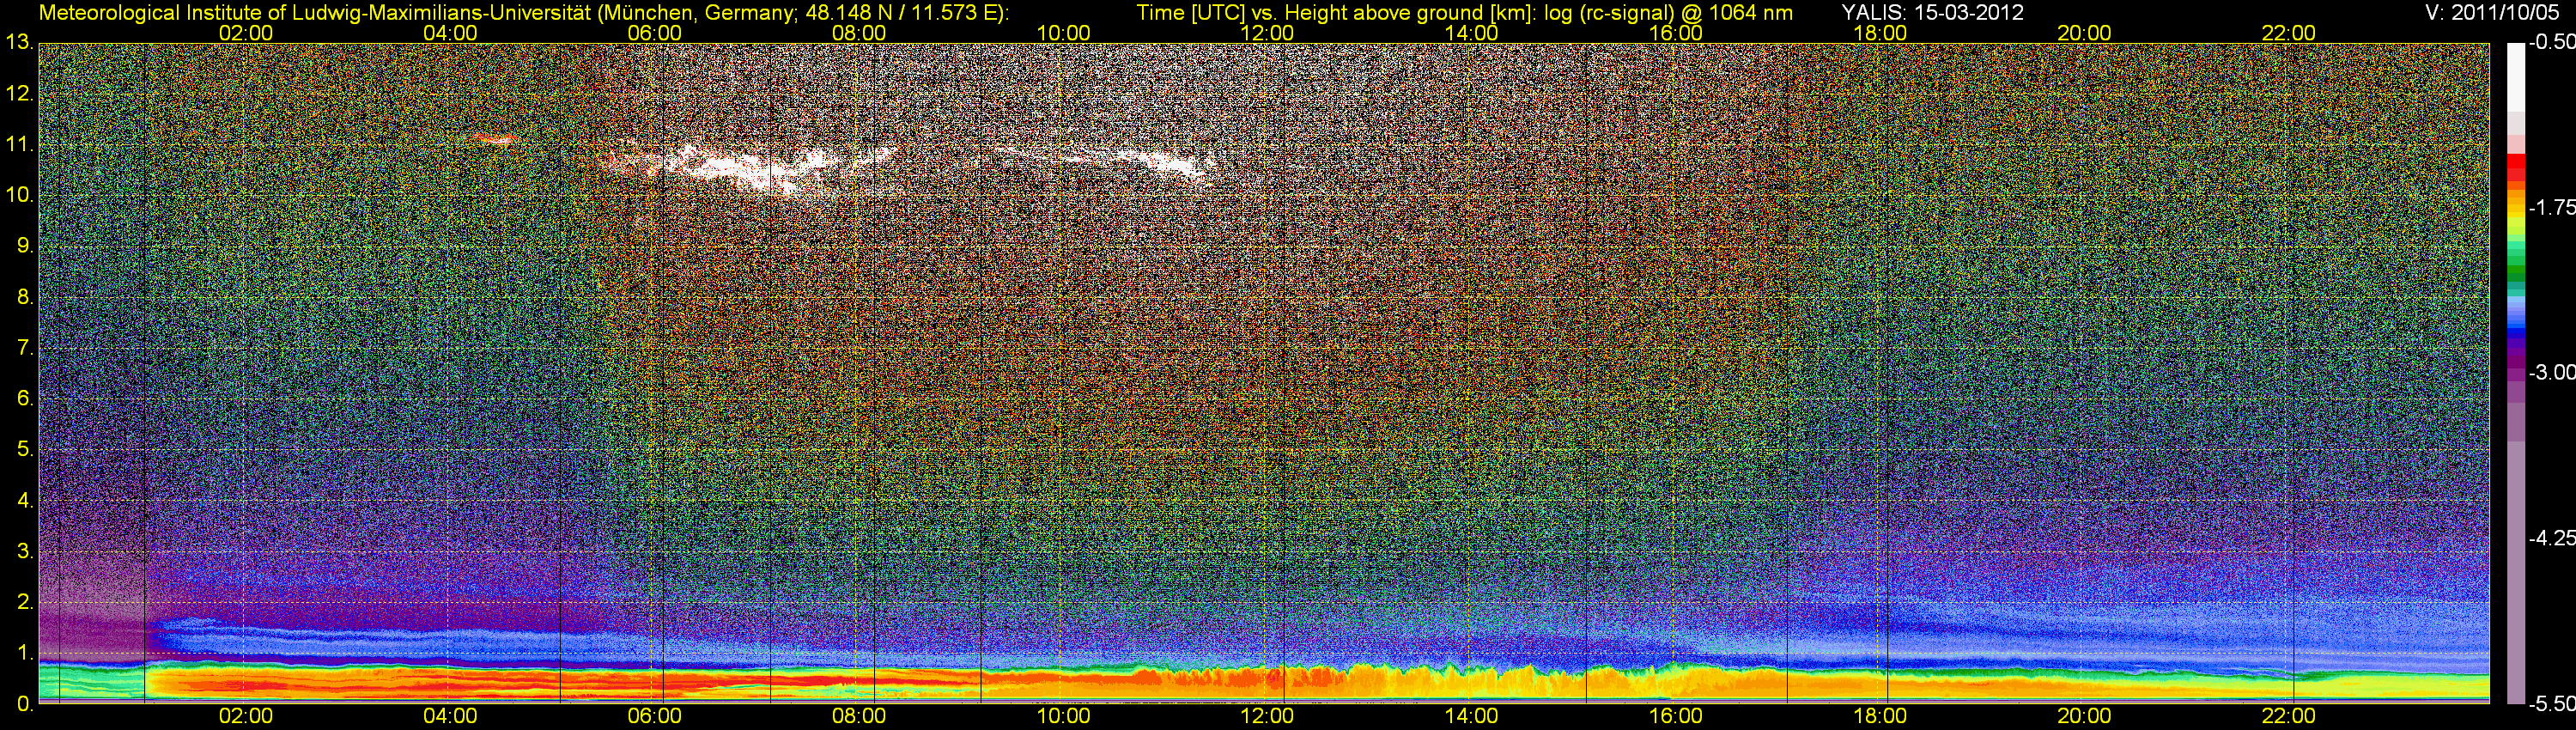The image size is (2576, 730).
Task: Click the 12:00 label on the top time axis
Action: (x=1267, y=33)
